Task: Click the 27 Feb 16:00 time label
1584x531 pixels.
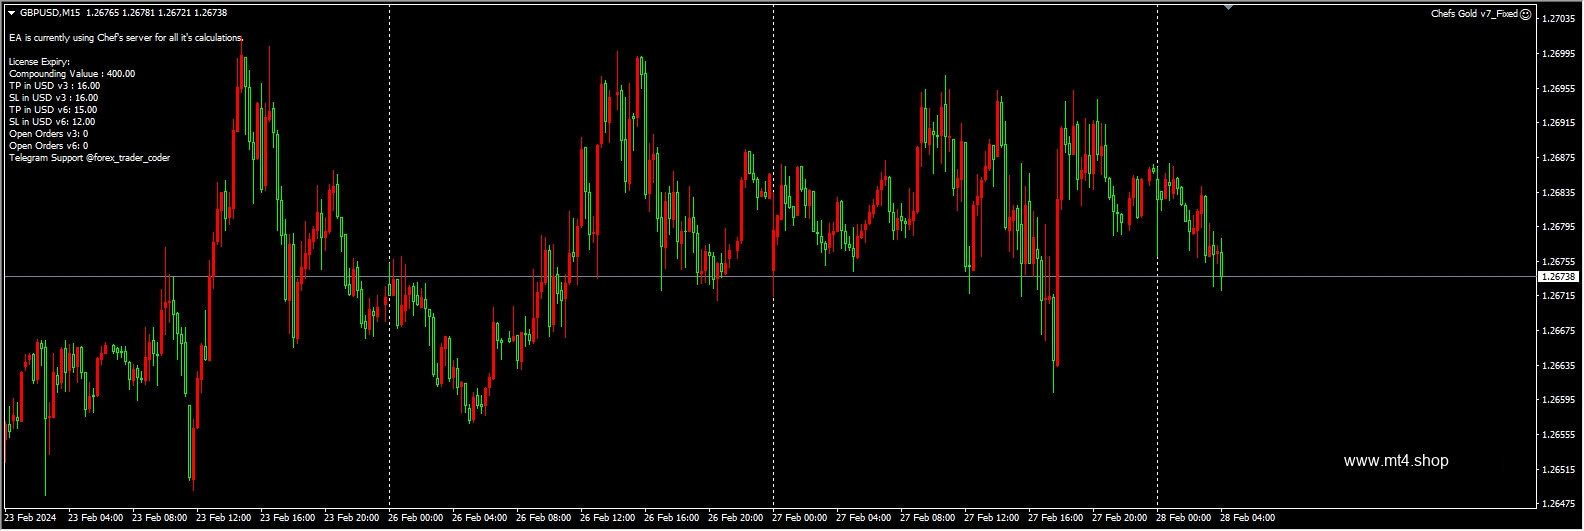Action: (1056, 518)
